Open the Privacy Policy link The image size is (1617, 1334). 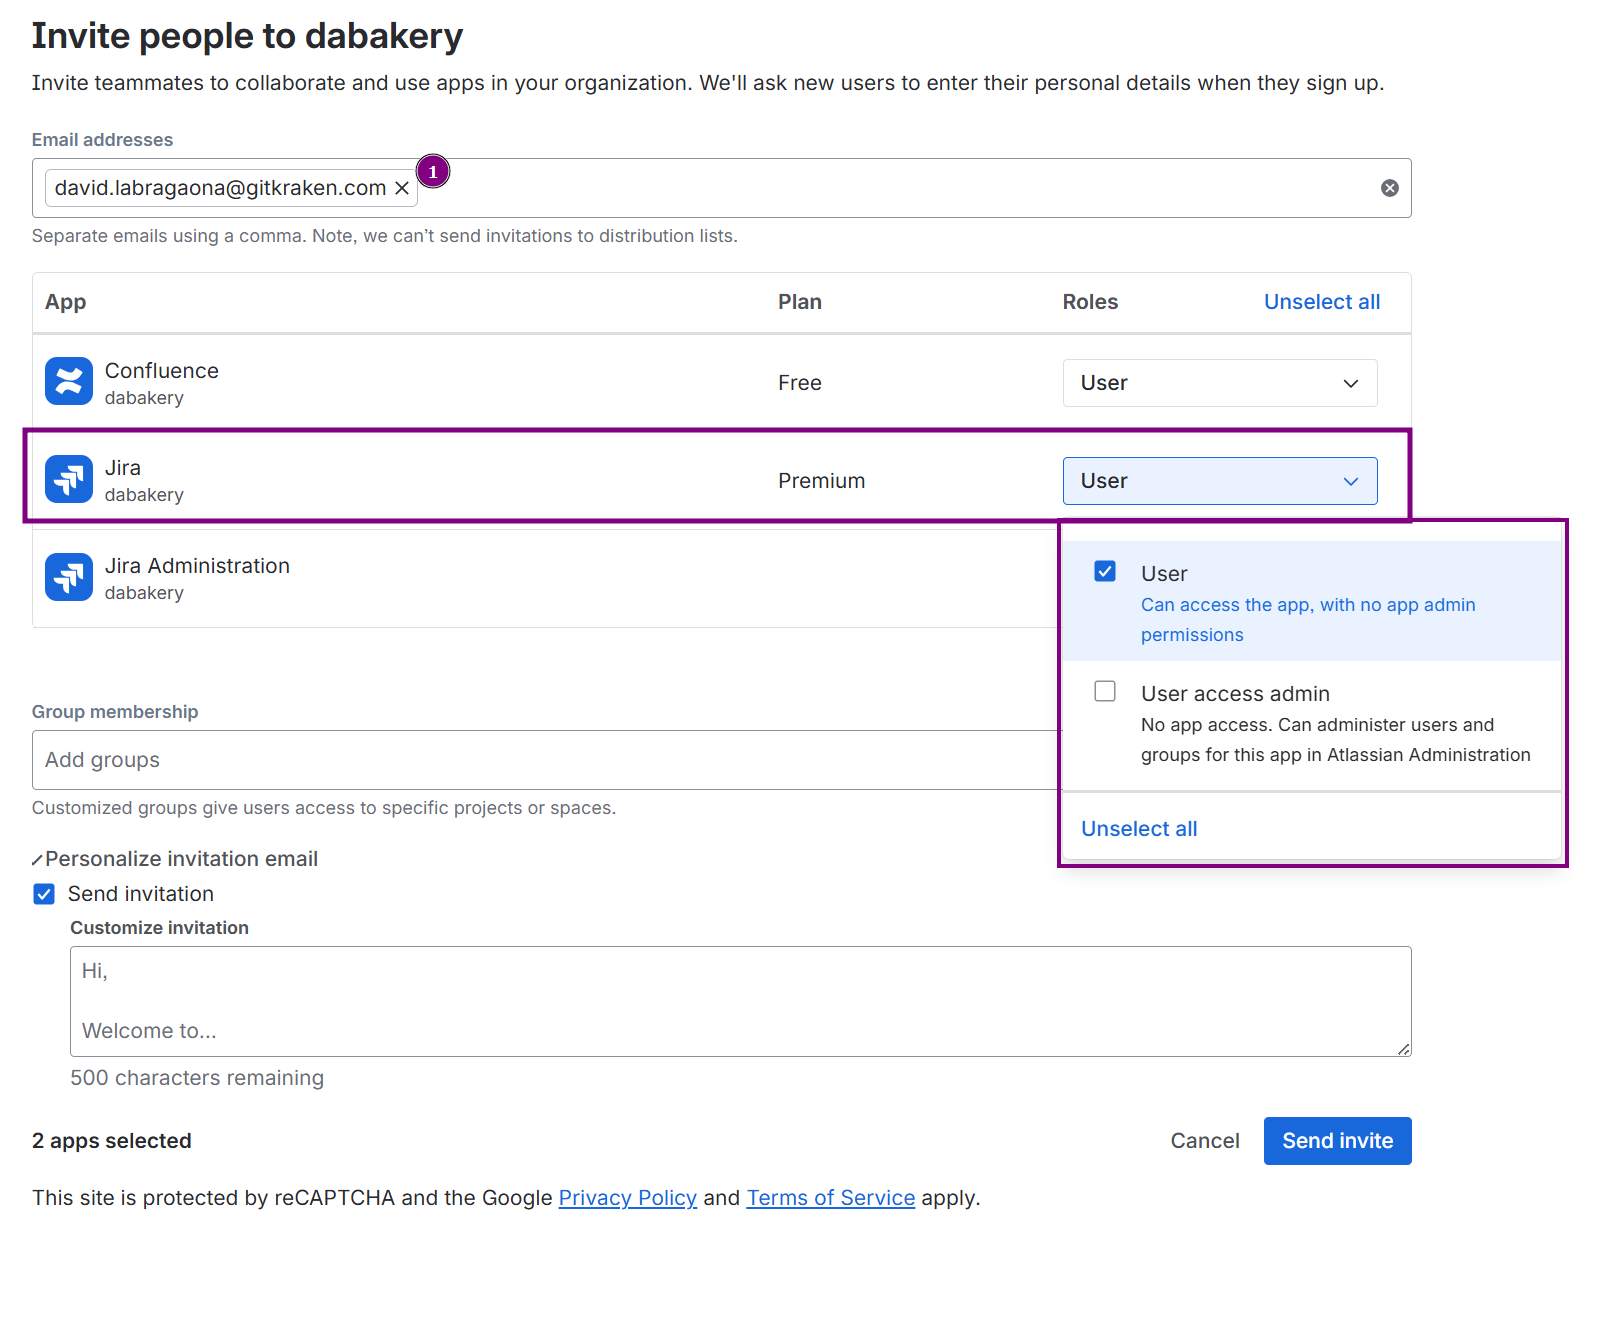pyautogui.click(x=627, y=1197)
